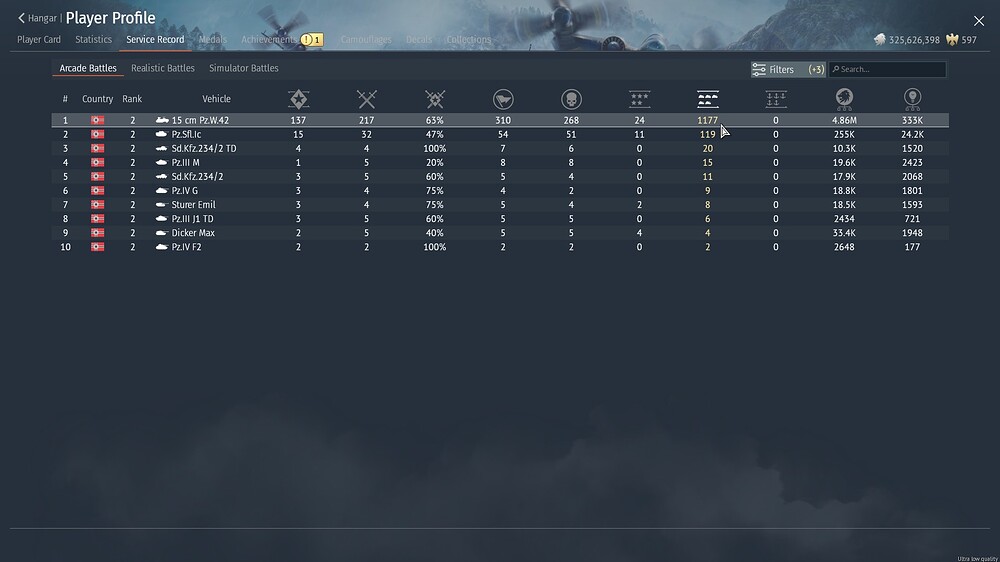1000x562 pixels.
Task: Sort by air kills stars icon
Action: [640, 99]
